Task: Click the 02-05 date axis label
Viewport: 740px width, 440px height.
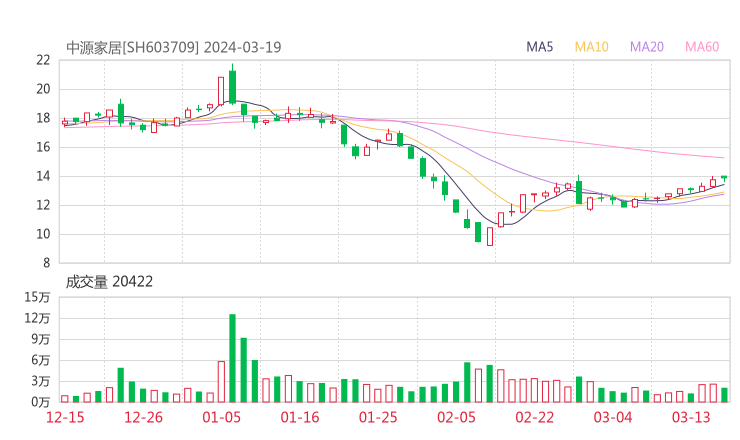Action: (456, 417)
